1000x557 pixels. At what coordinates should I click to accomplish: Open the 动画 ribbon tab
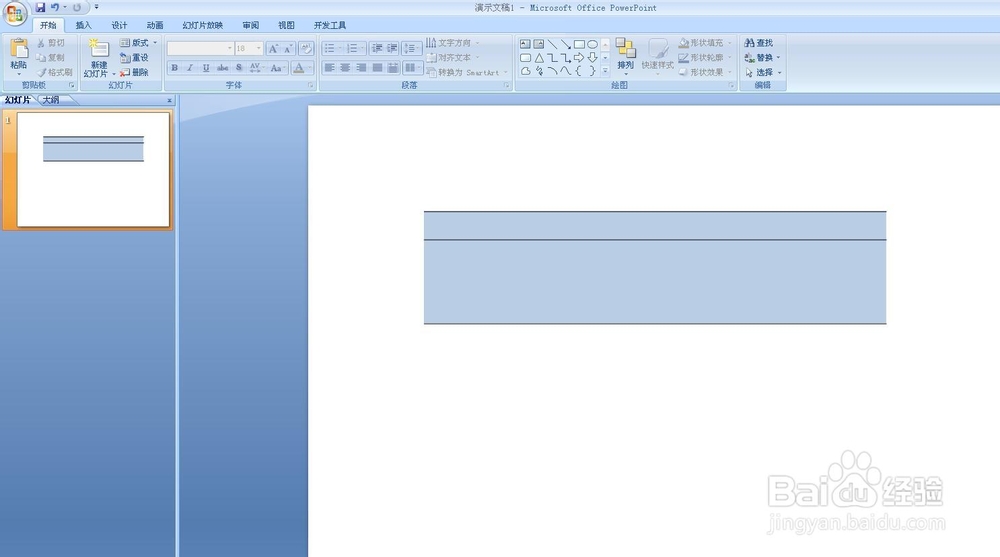(x=155, y=26)
